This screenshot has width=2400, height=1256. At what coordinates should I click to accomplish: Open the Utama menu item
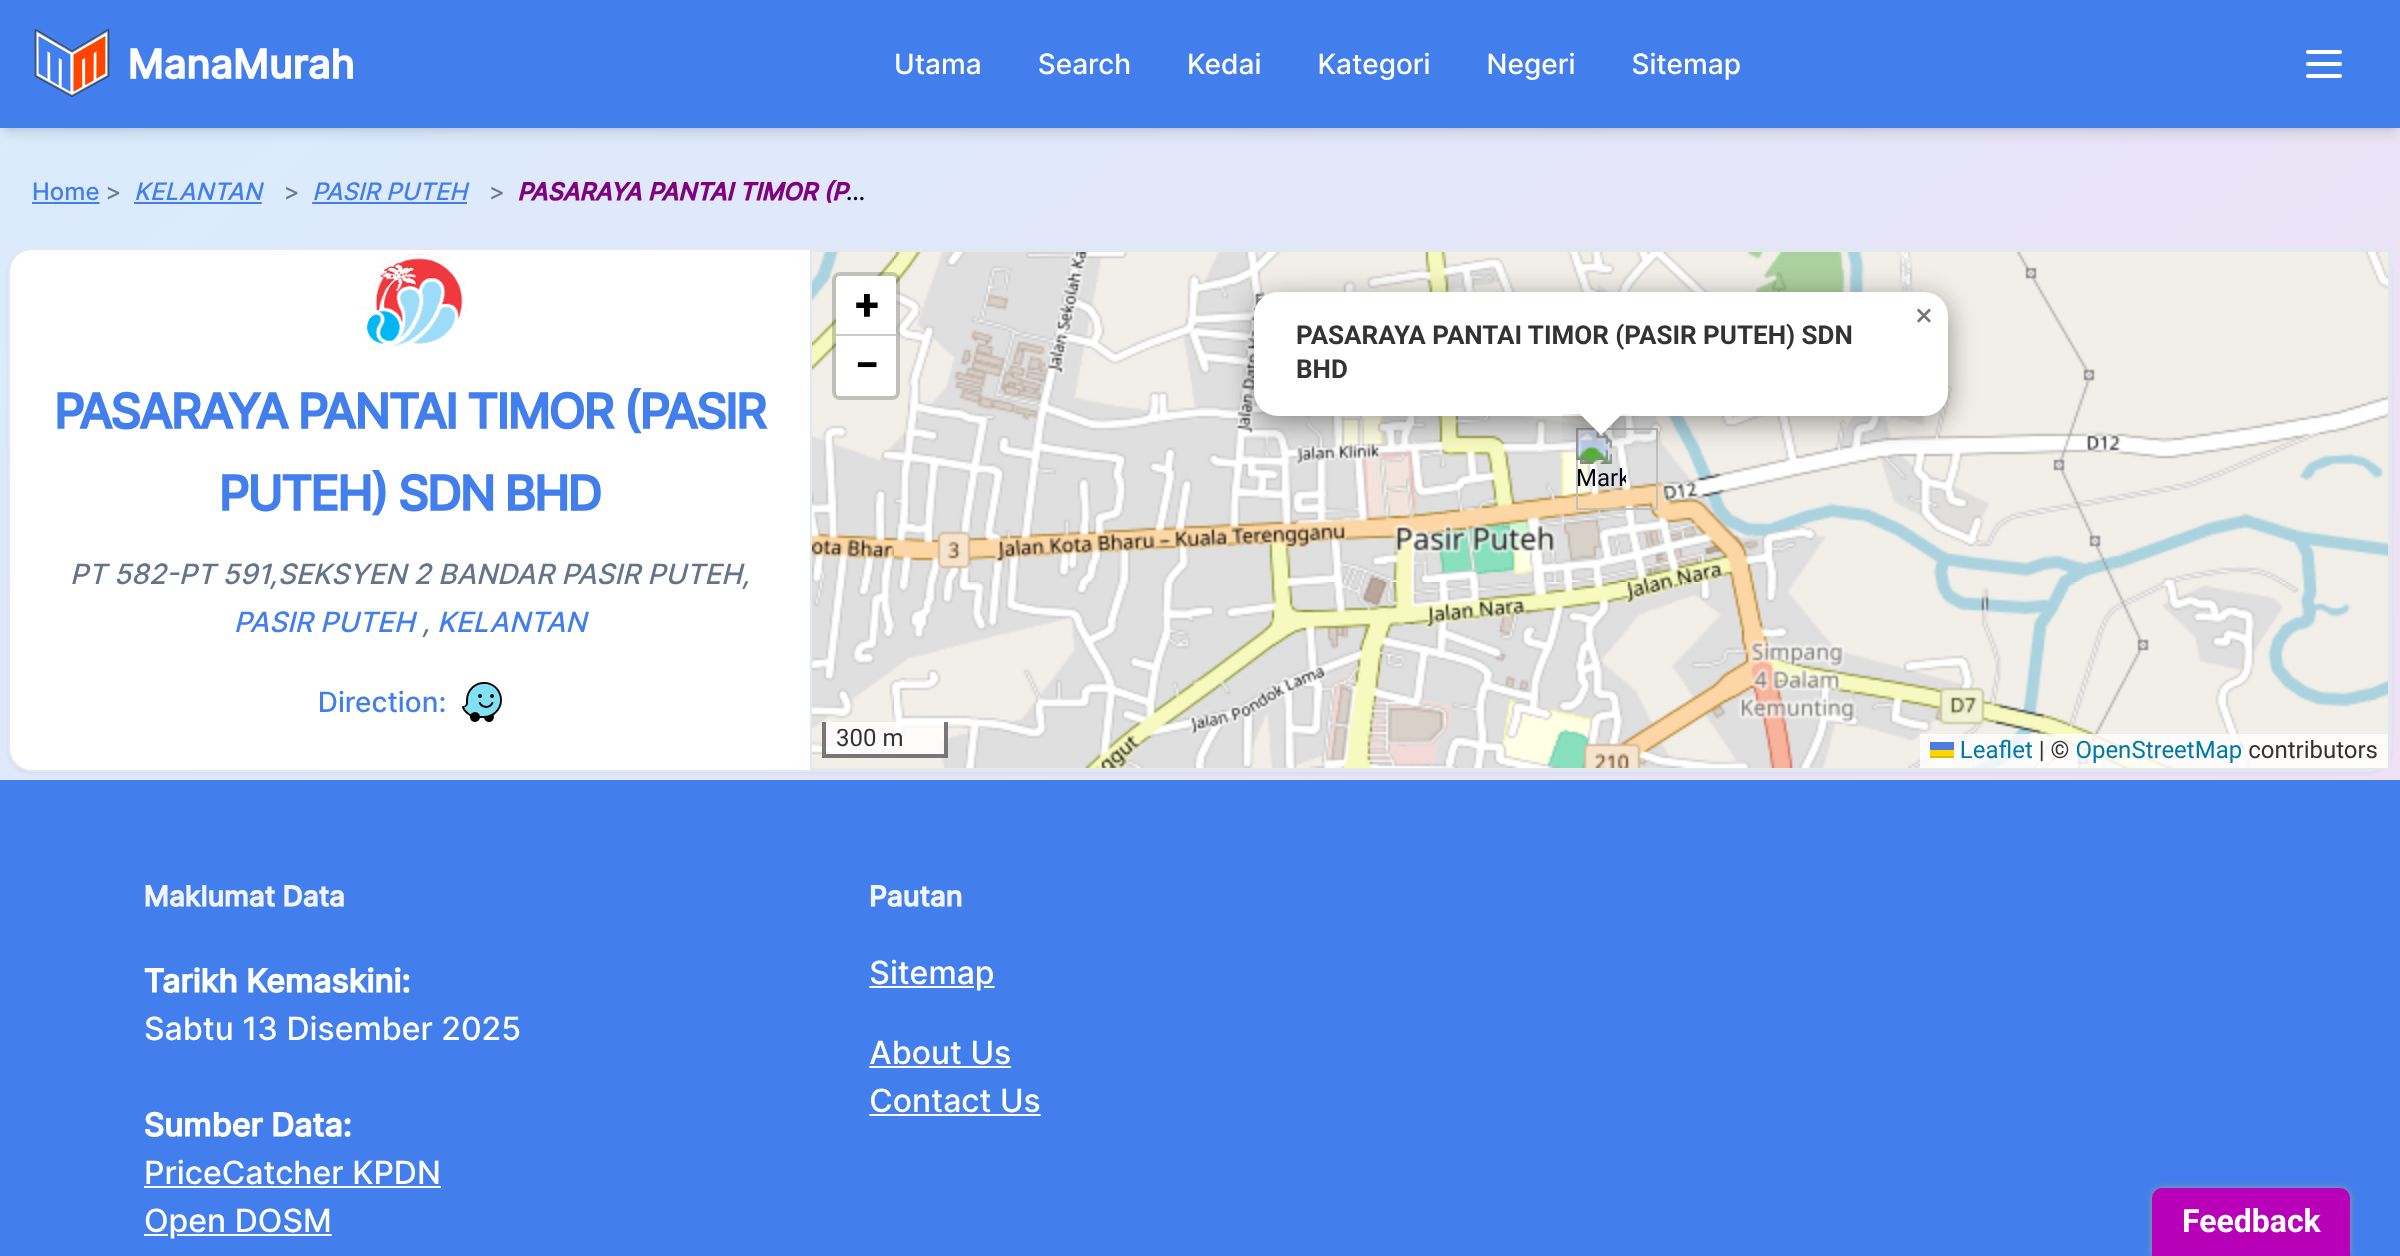[x=937, y=64]
